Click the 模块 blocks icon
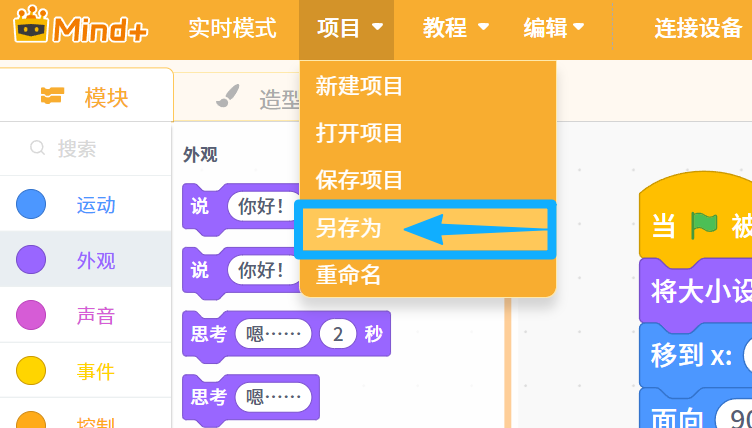This screenshot has width=752, height=428. coord(52,95)
